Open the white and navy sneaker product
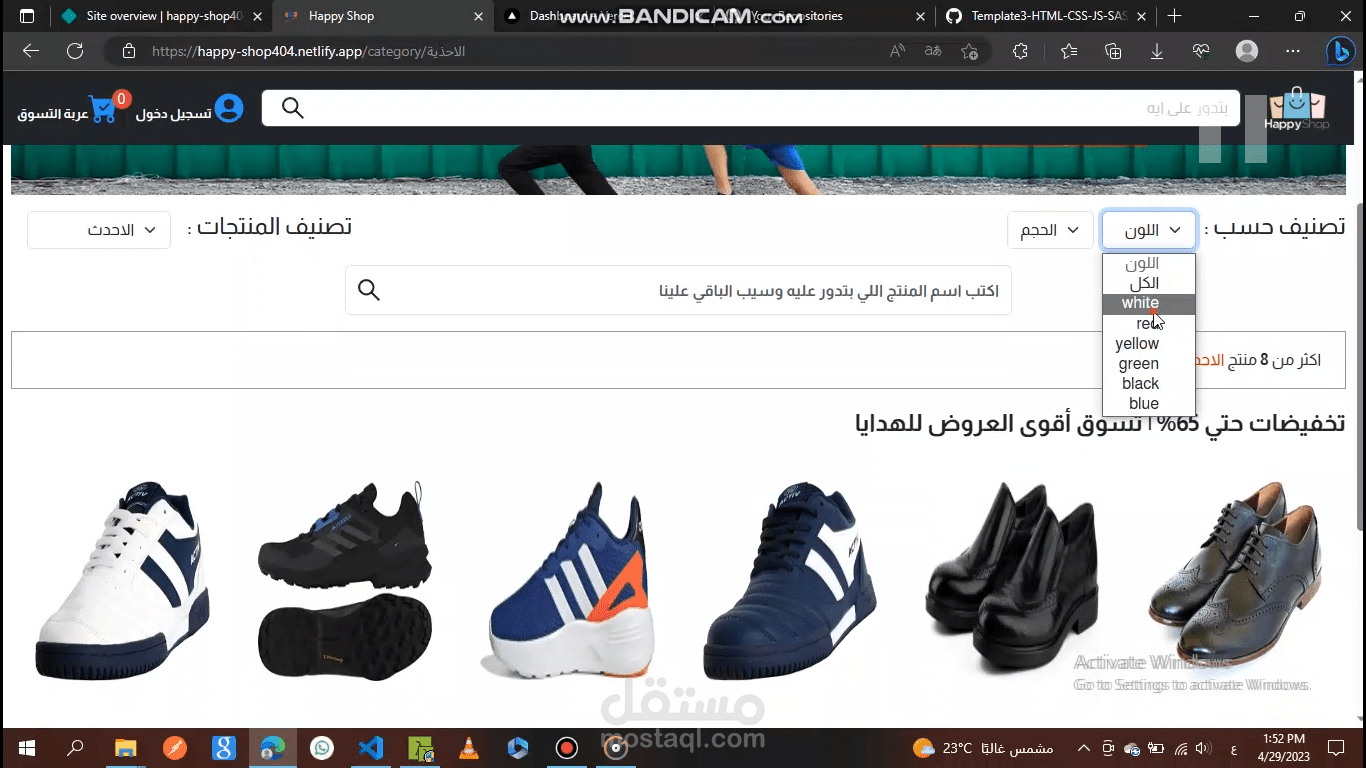 (x=123, y=580)
